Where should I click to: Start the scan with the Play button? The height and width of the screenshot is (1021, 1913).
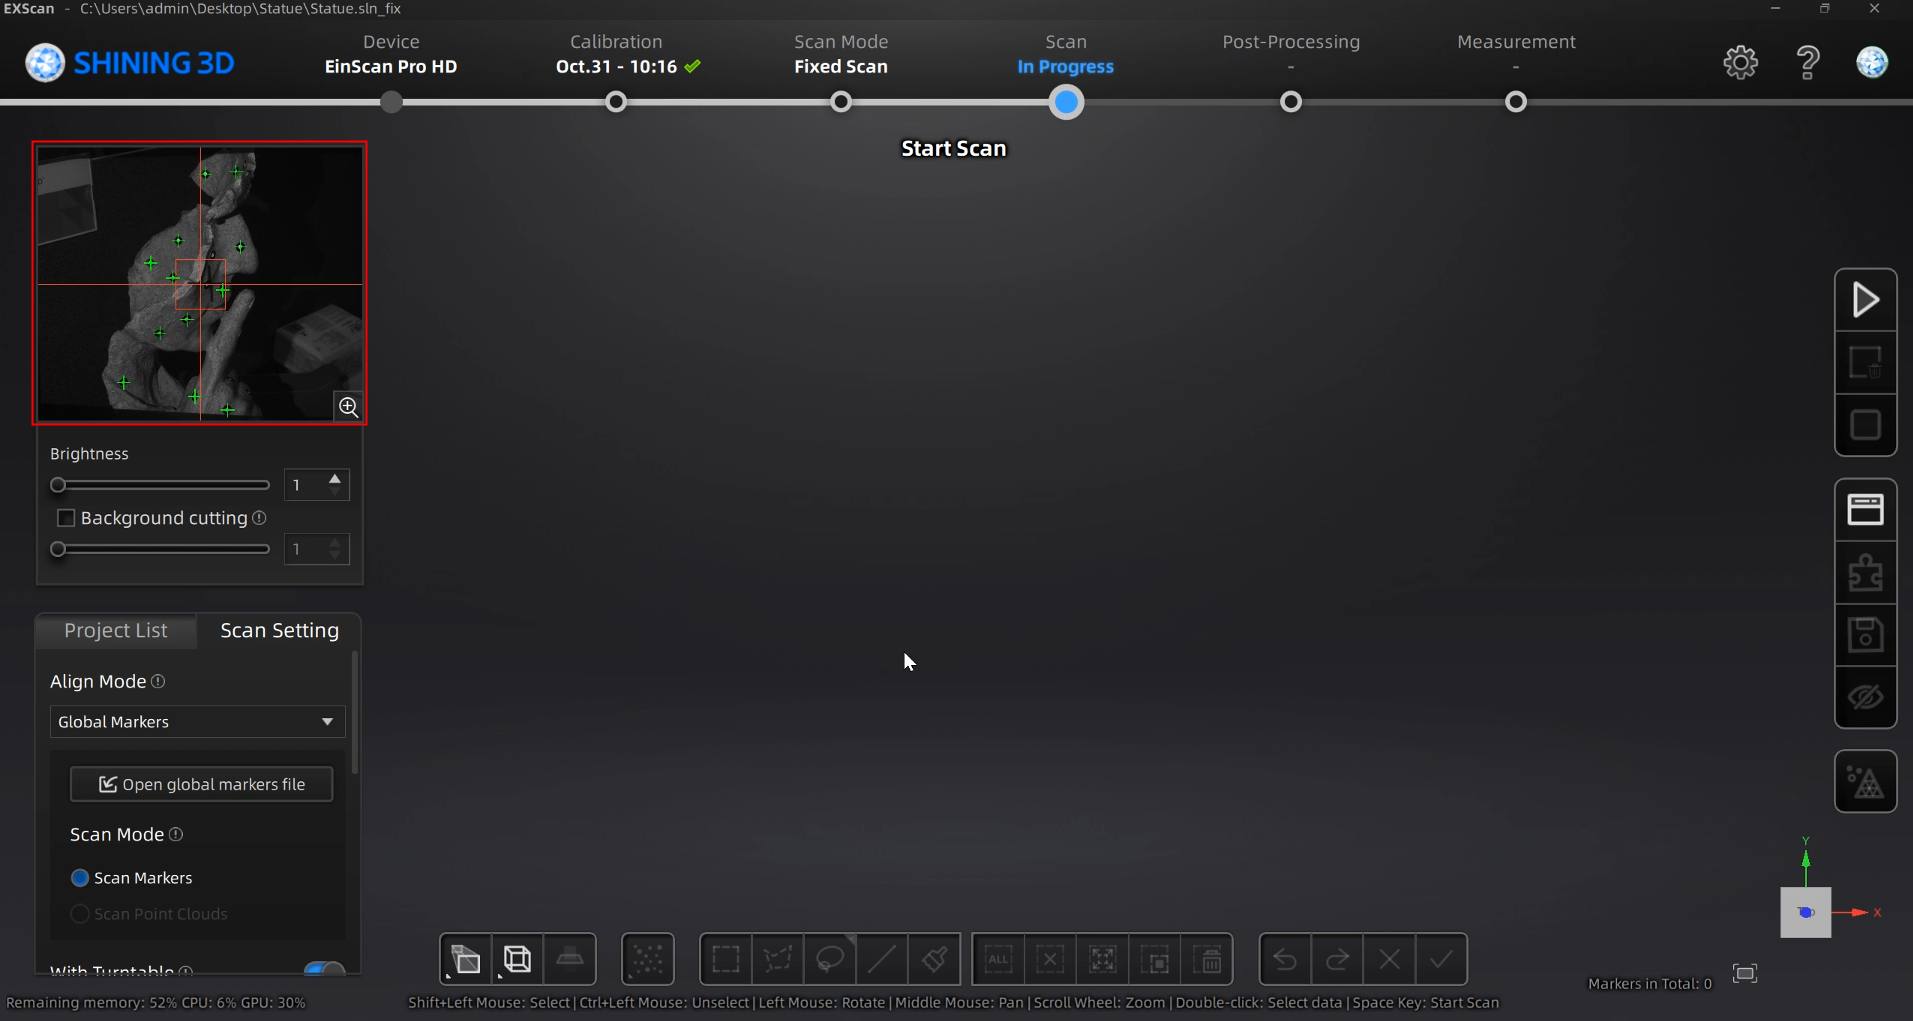coord(1866,298)
